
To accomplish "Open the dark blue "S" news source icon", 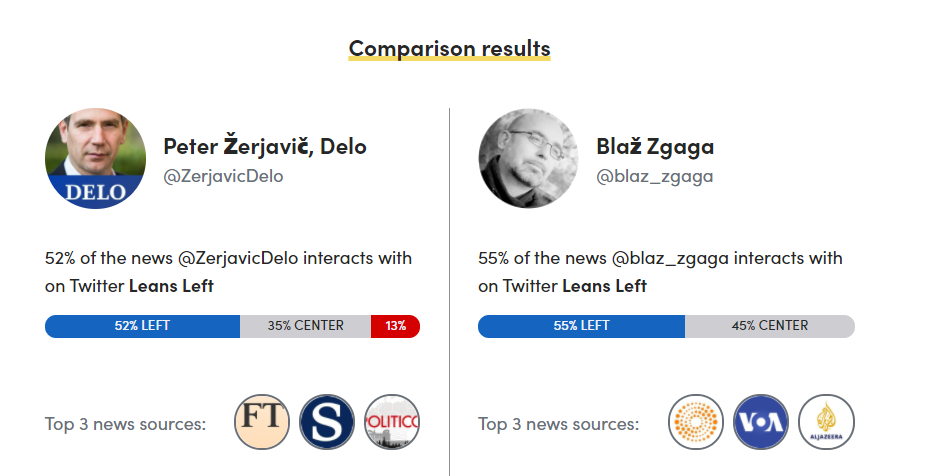I will pyautogui.click(x=327, y=422).
